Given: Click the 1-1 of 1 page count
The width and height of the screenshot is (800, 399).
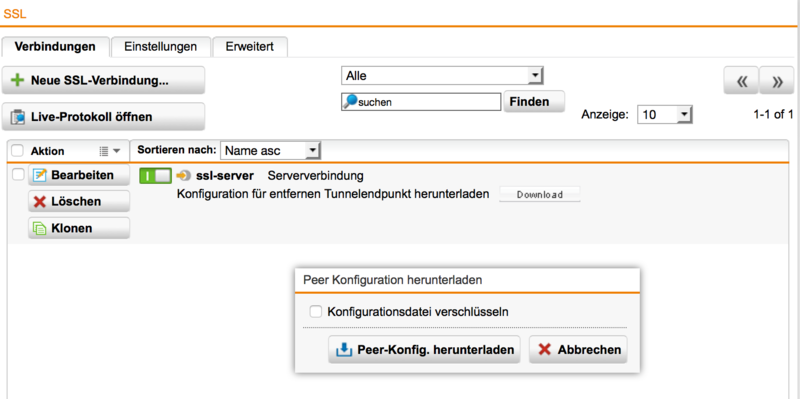Looking at the screenshot, I should pyautogui.click(x=773, y=115).
